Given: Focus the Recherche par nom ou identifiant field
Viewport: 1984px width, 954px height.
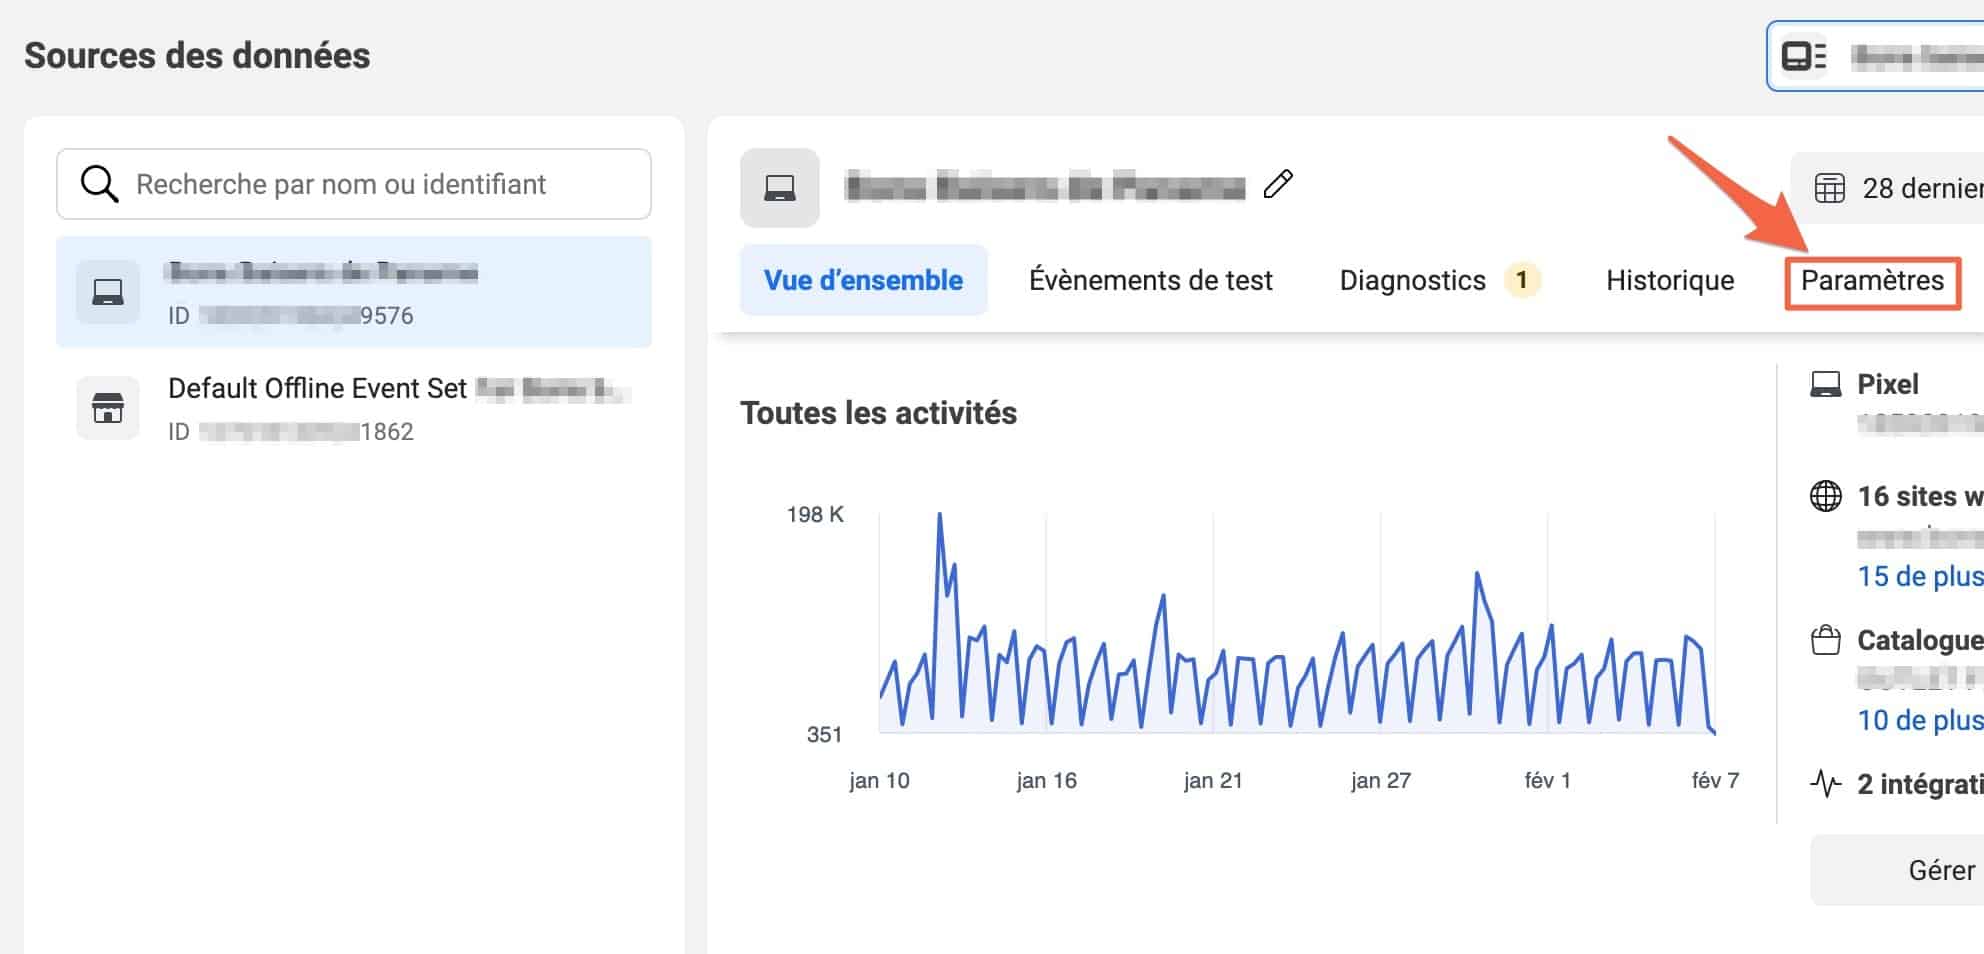Looking at the screenshot, I should coord(354,184).
